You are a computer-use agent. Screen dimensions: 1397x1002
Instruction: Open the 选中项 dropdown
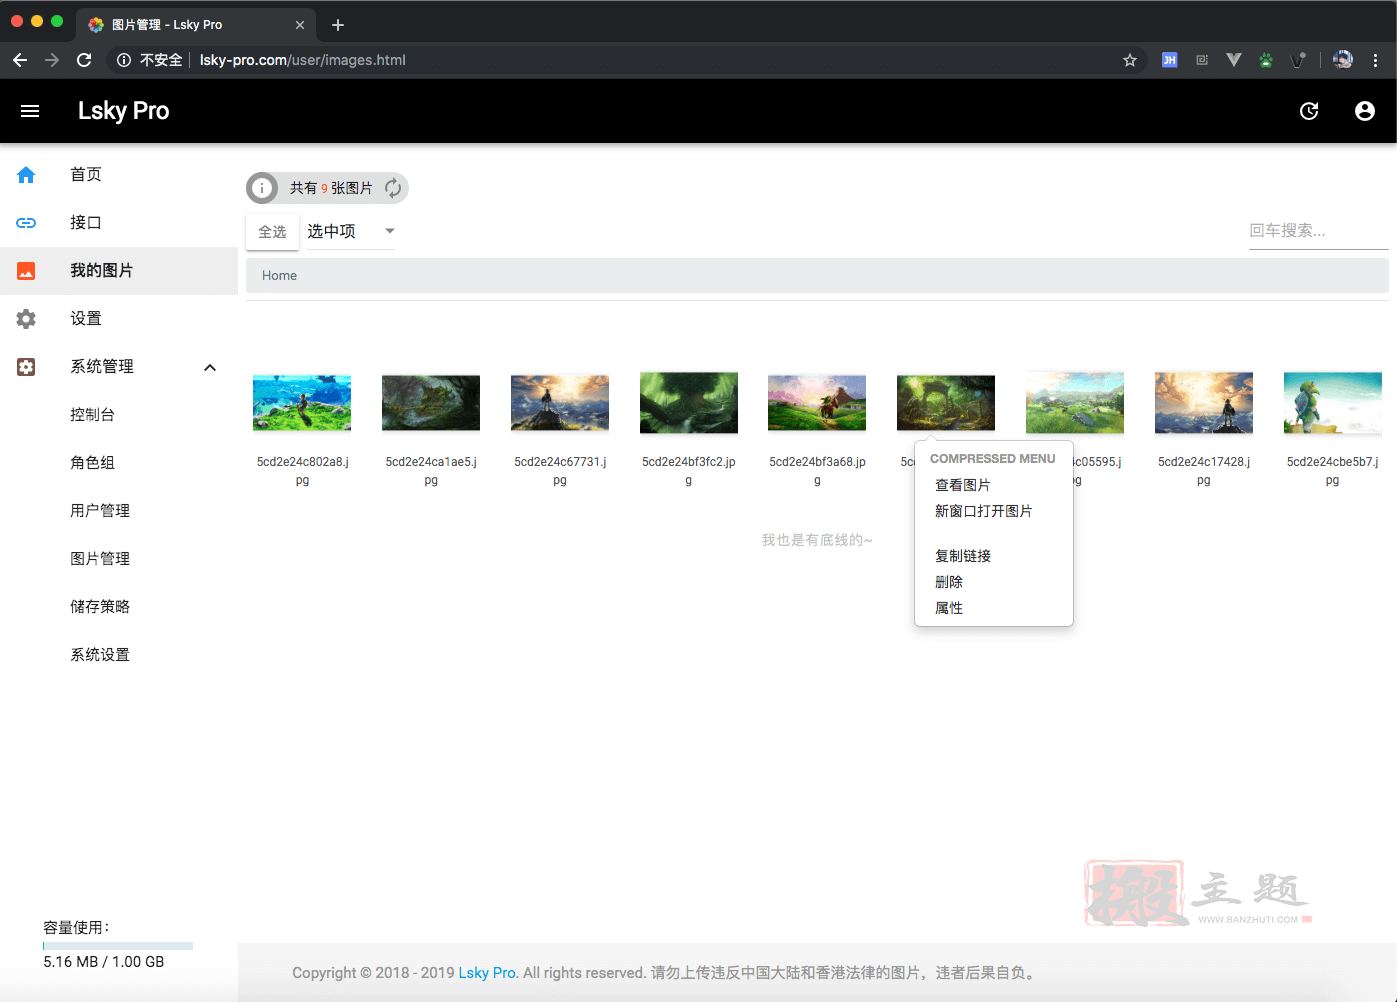350,231
